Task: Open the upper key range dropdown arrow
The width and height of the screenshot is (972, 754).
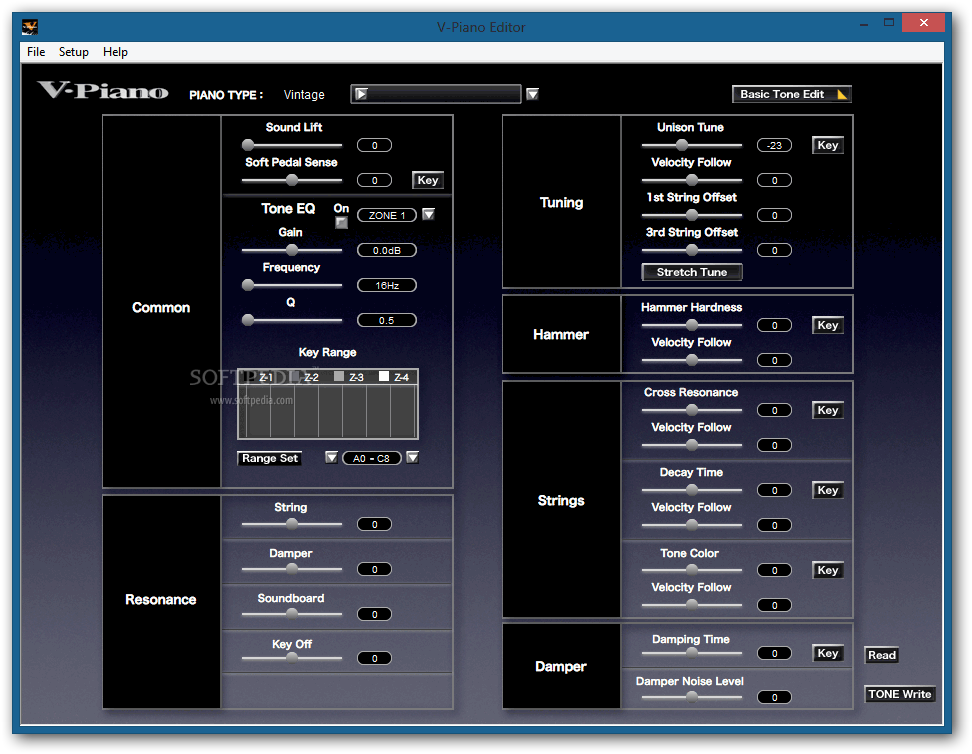Action: tap(412, 458)
